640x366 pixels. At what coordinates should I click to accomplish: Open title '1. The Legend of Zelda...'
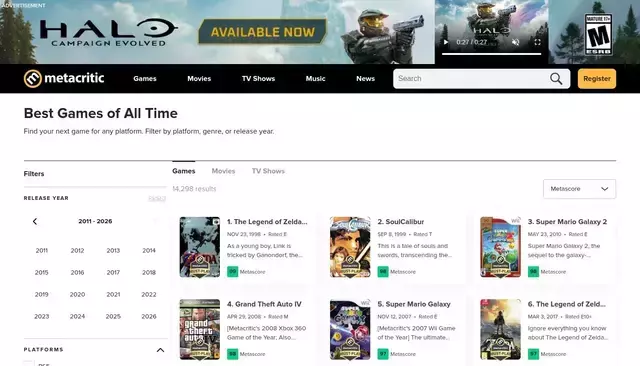(267, 222)
